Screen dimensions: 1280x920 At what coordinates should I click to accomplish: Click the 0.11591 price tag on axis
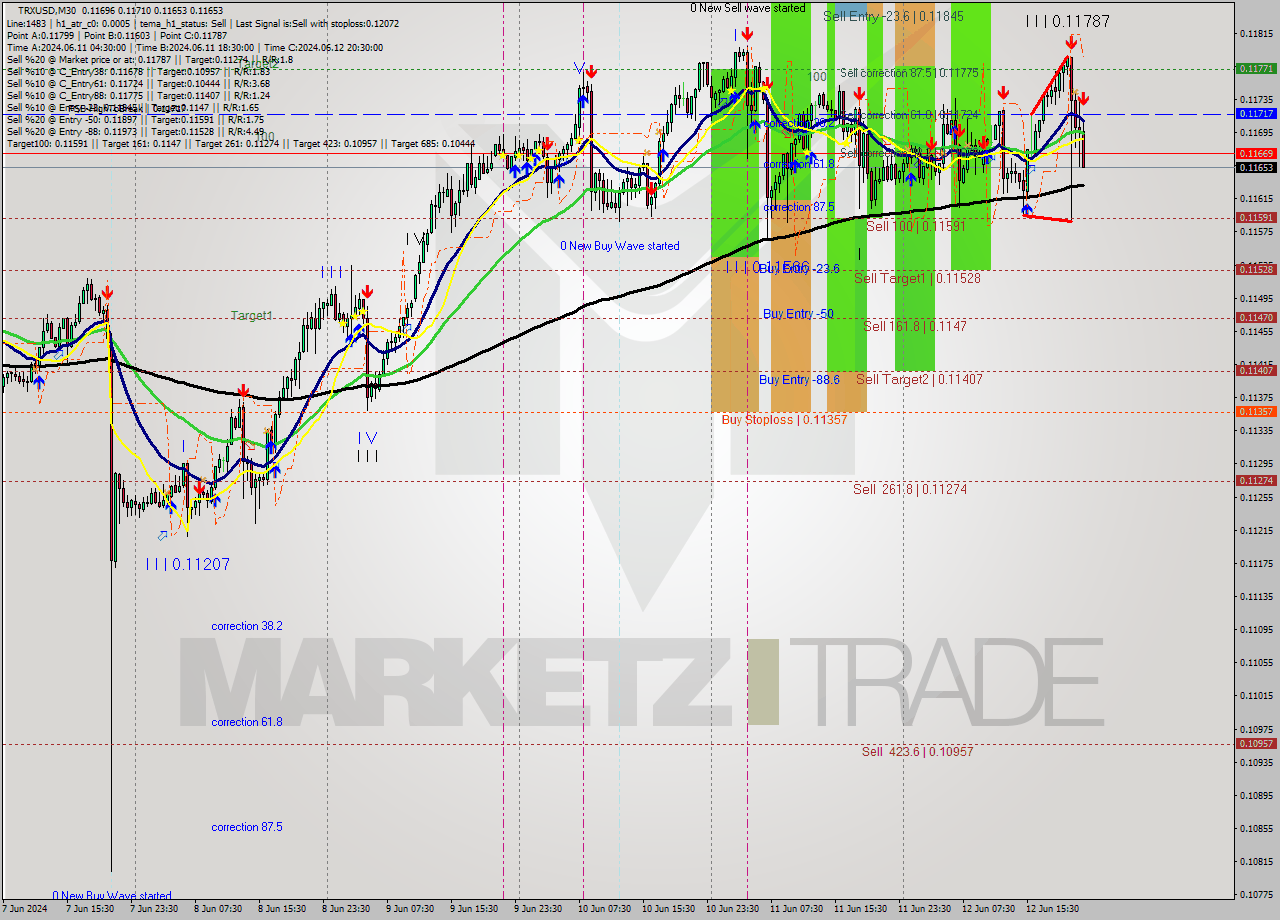(1256, 217)
